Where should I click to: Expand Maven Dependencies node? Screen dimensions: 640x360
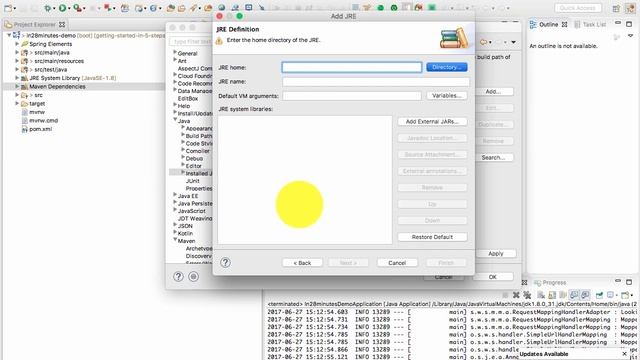click(17, 86)
